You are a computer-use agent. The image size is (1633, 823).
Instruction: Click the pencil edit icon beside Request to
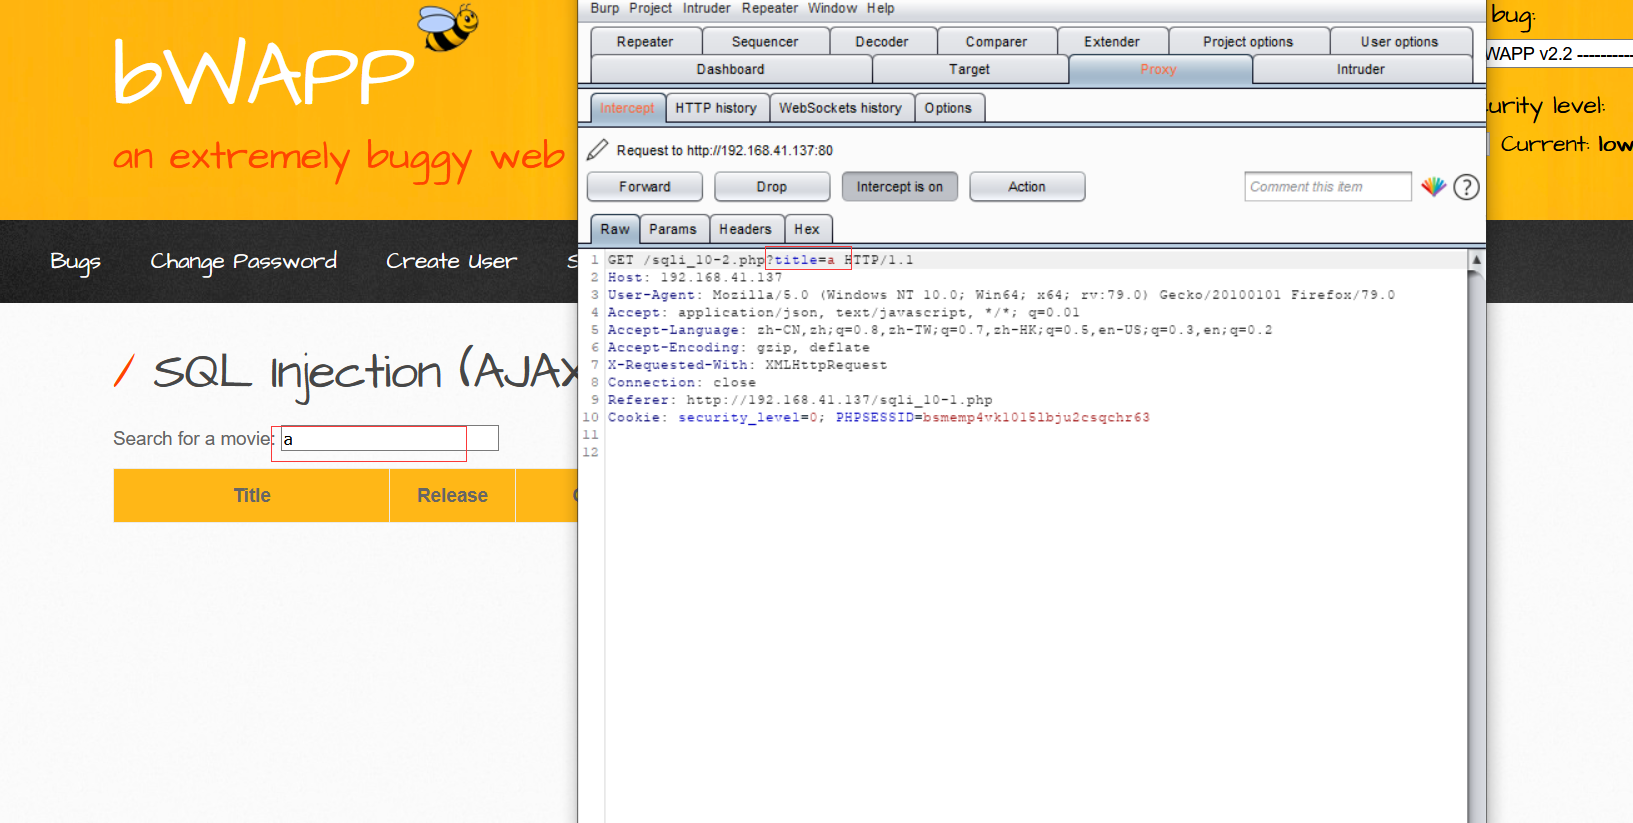pyautogui.click(x=597, y=150)
